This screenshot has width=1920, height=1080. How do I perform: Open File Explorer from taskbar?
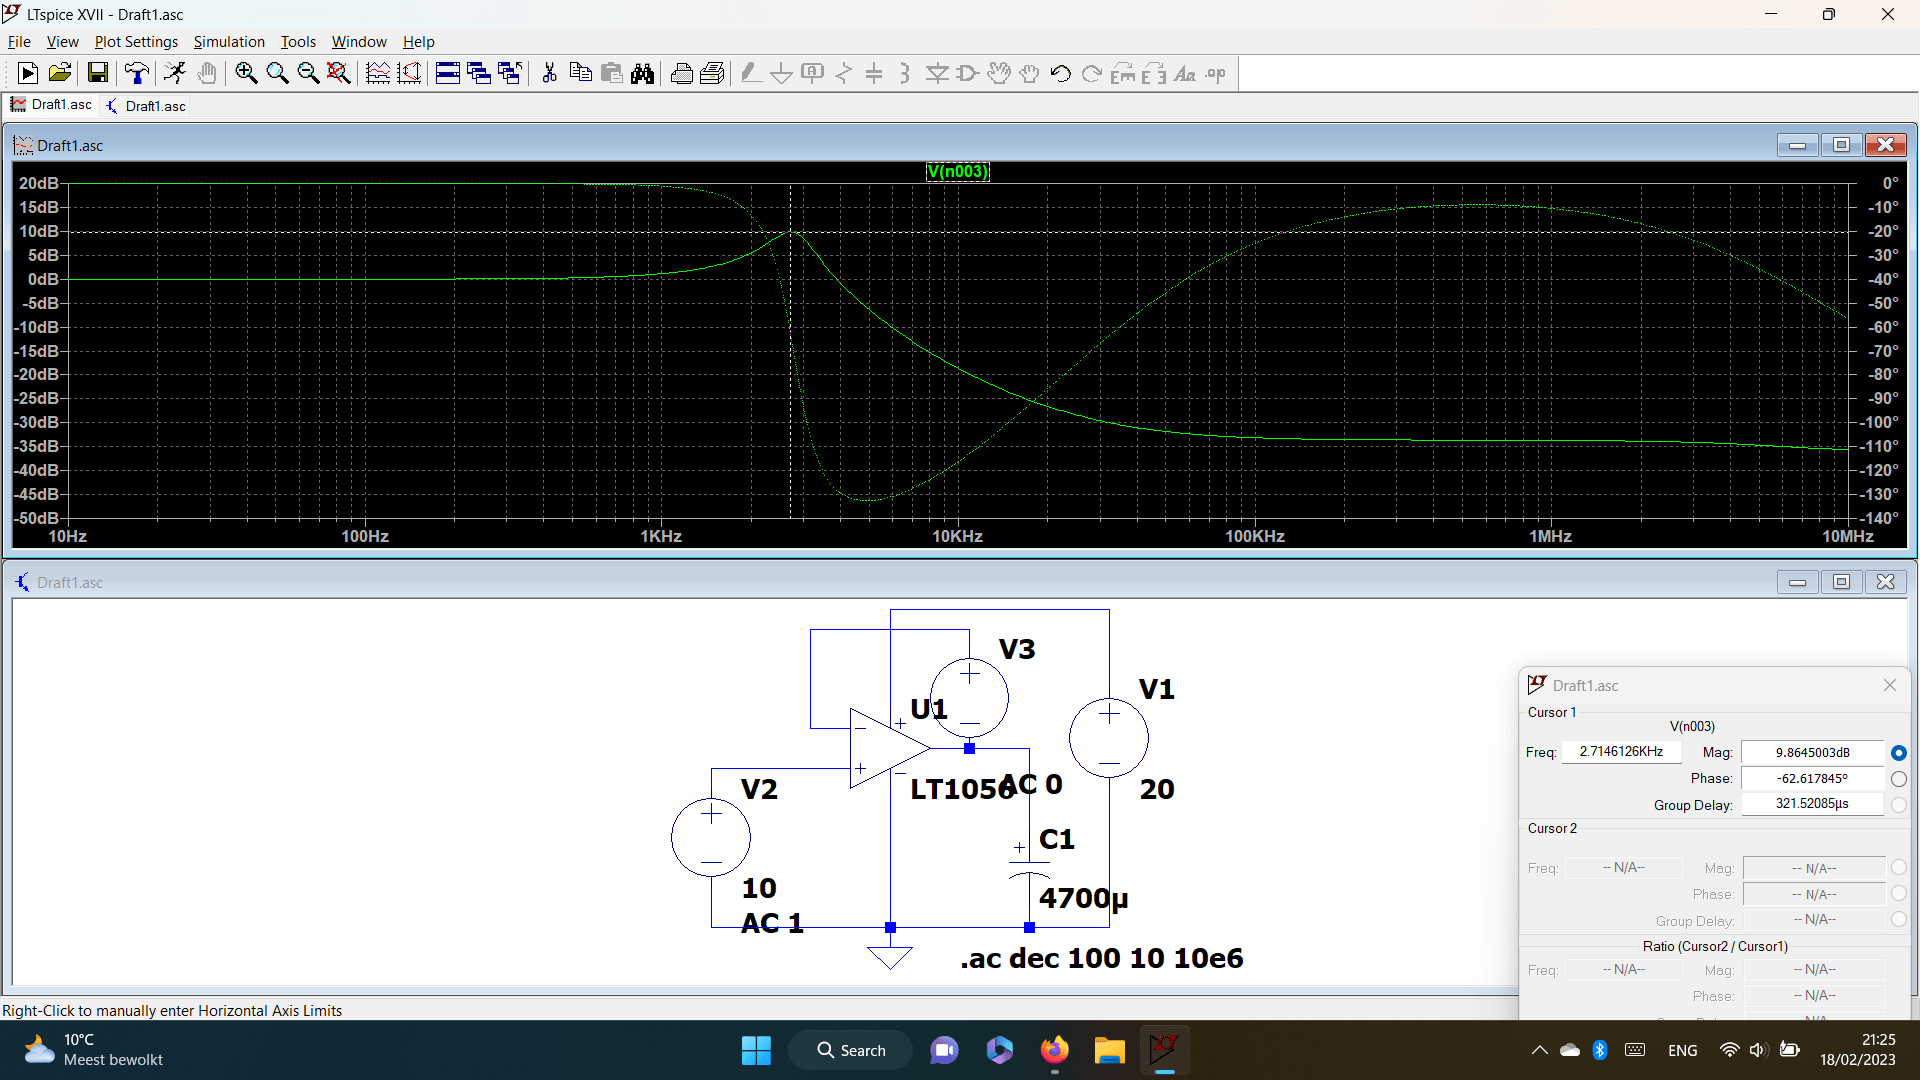click(x=1109, y=1050)
